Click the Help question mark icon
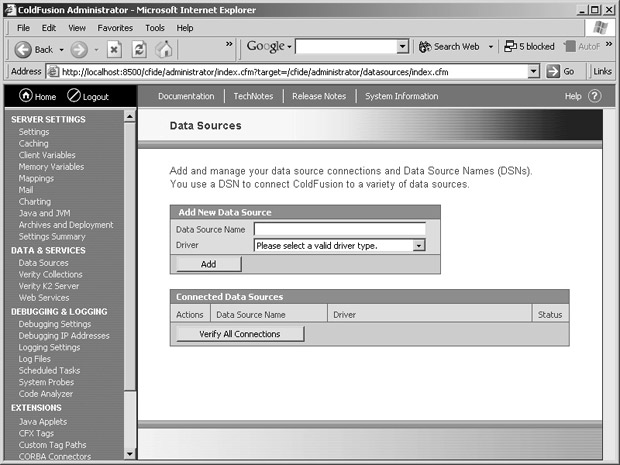620x465 pixels. point(594,96)
